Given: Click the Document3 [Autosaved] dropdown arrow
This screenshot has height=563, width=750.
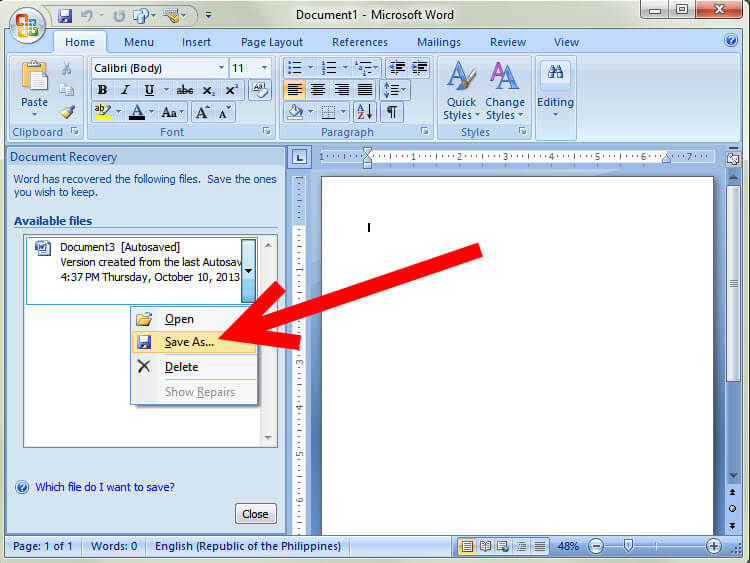Looking at the screenshot, I should [248, 271].
